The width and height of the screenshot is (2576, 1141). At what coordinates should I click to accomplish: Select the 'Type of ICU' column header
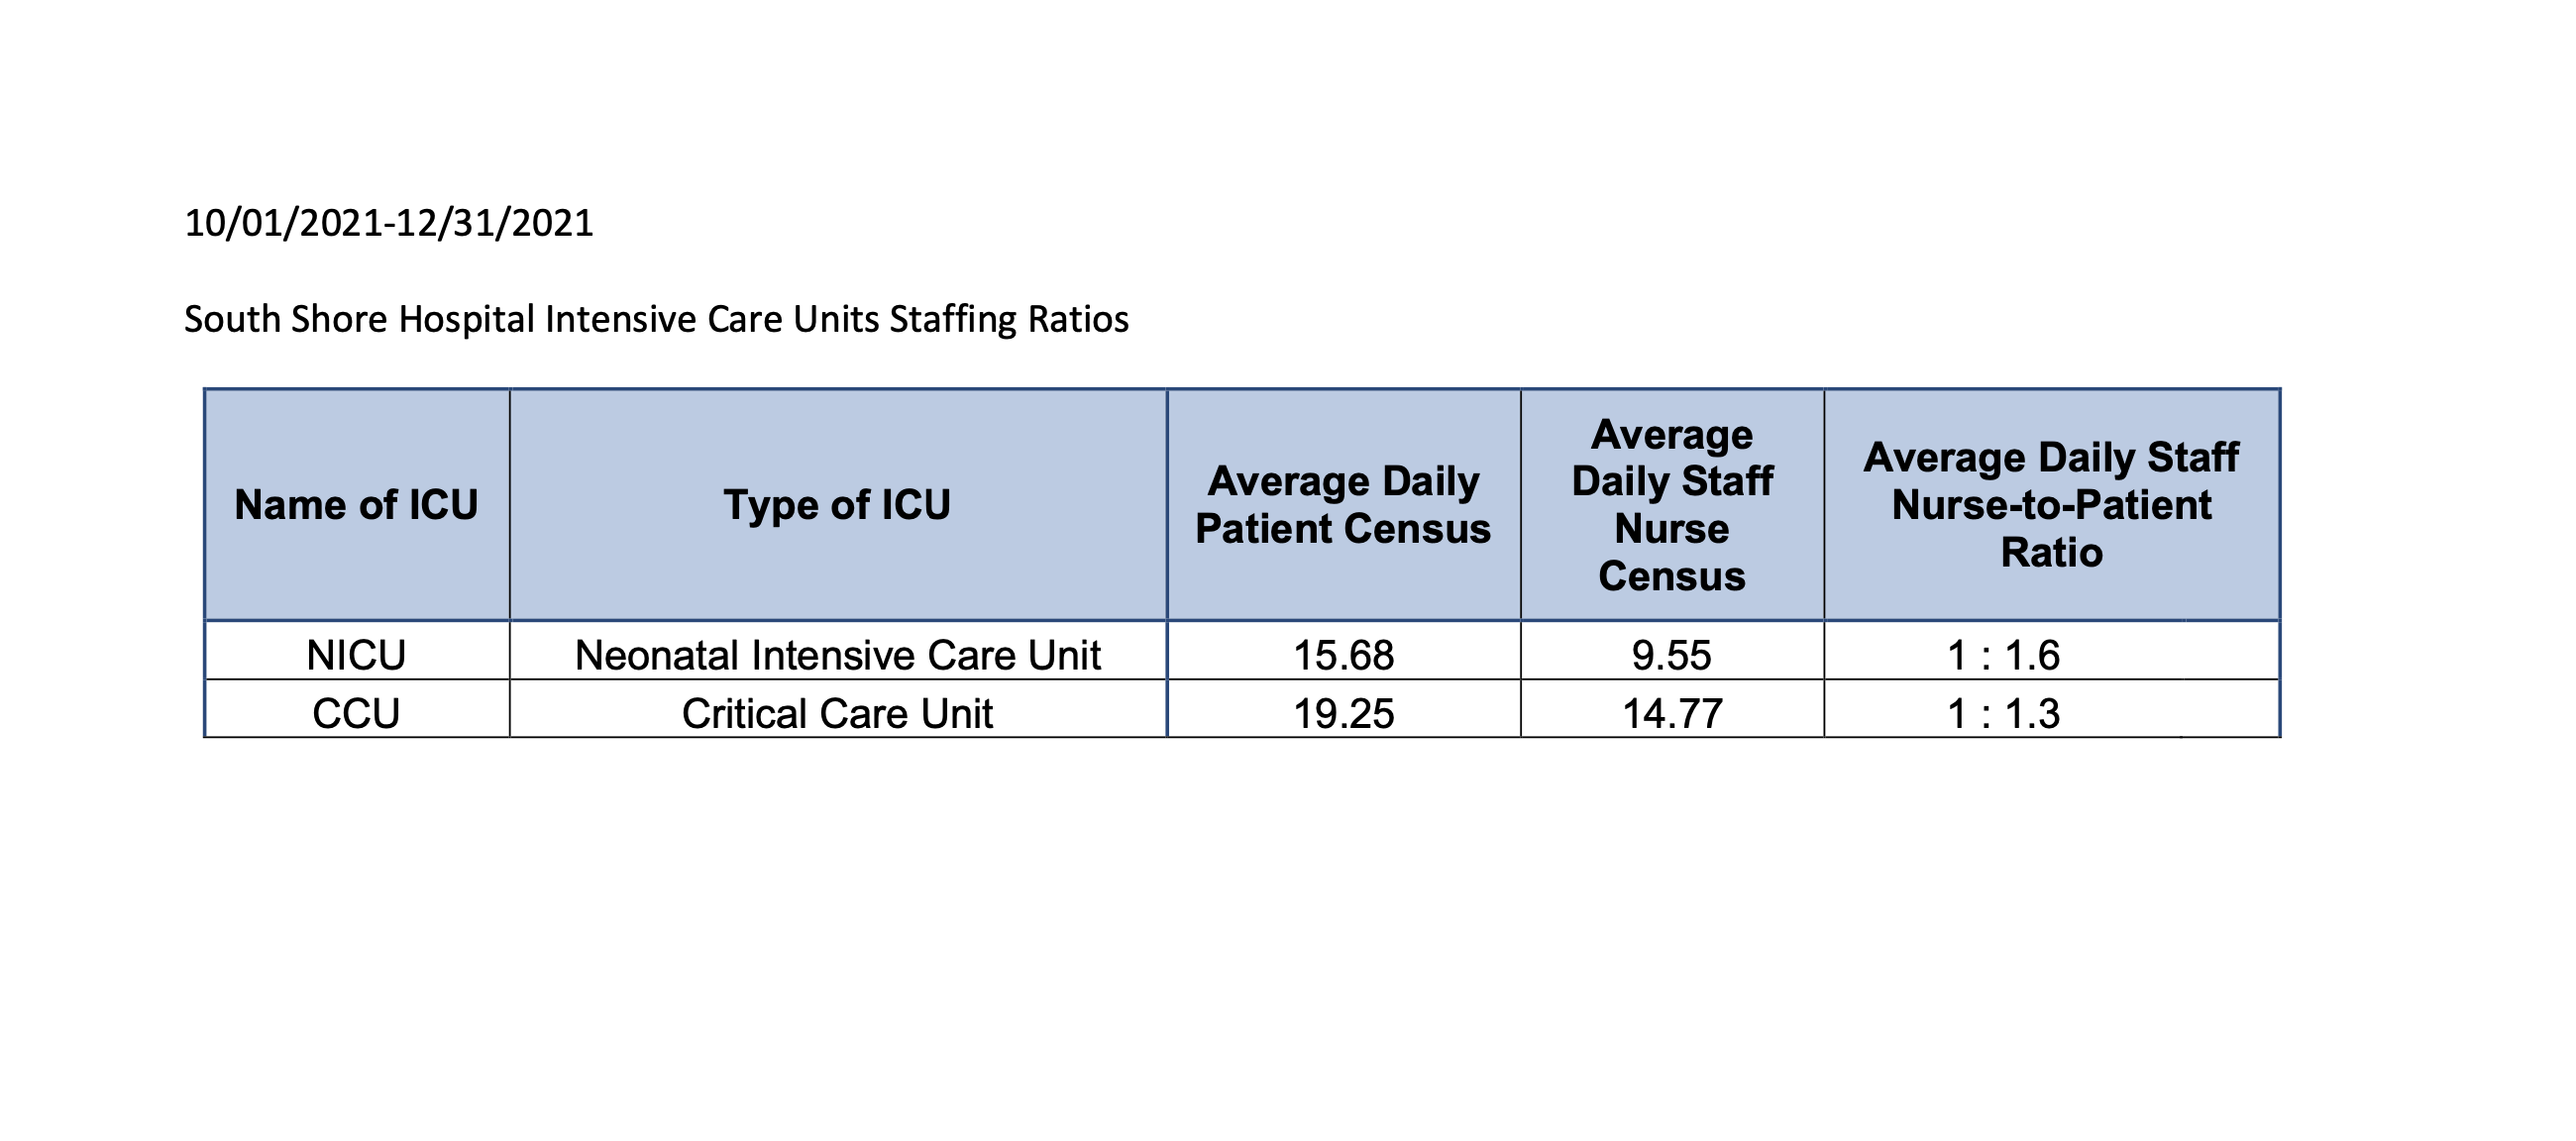pos(837,505)
